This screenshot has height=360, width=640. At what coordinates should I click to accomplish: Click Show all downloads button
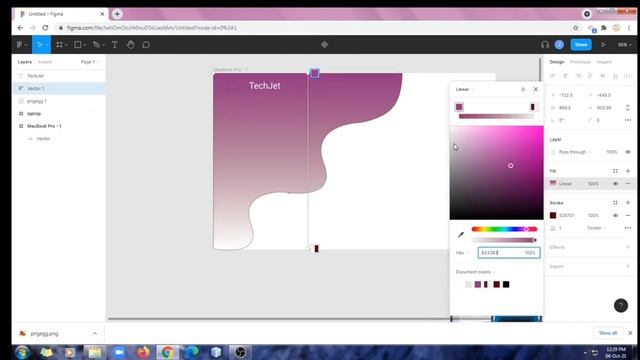point(608,333)
